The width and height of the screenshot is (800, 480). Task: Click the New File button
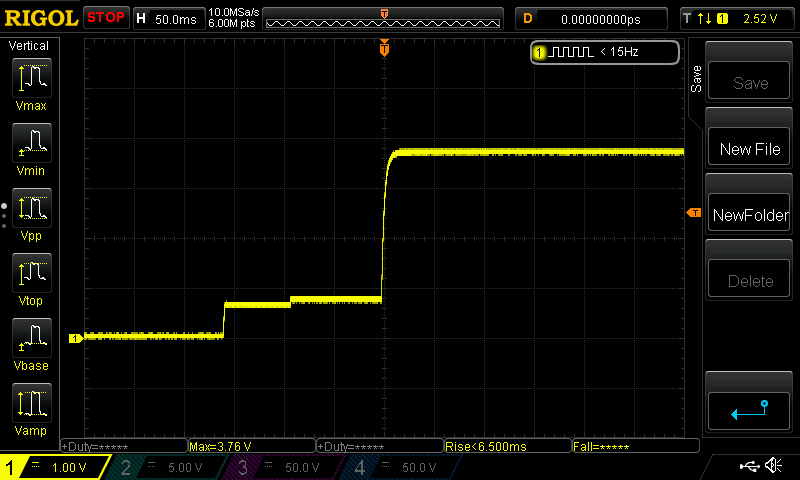click(x=748, y=146)
